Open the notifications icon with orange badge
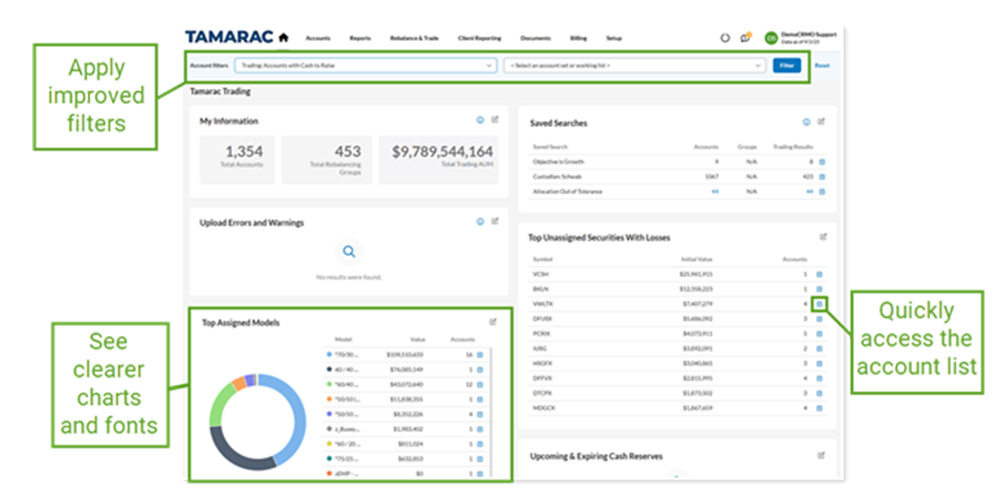 745,38
